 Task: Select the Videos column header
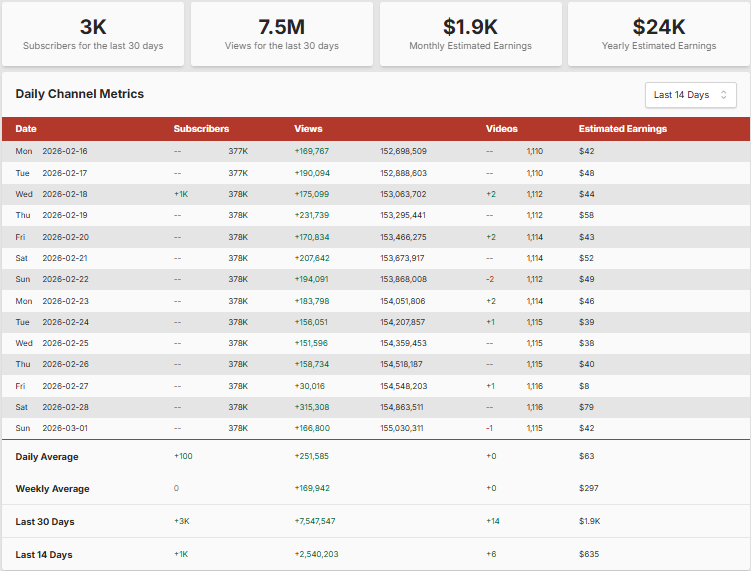coord(502,129)
